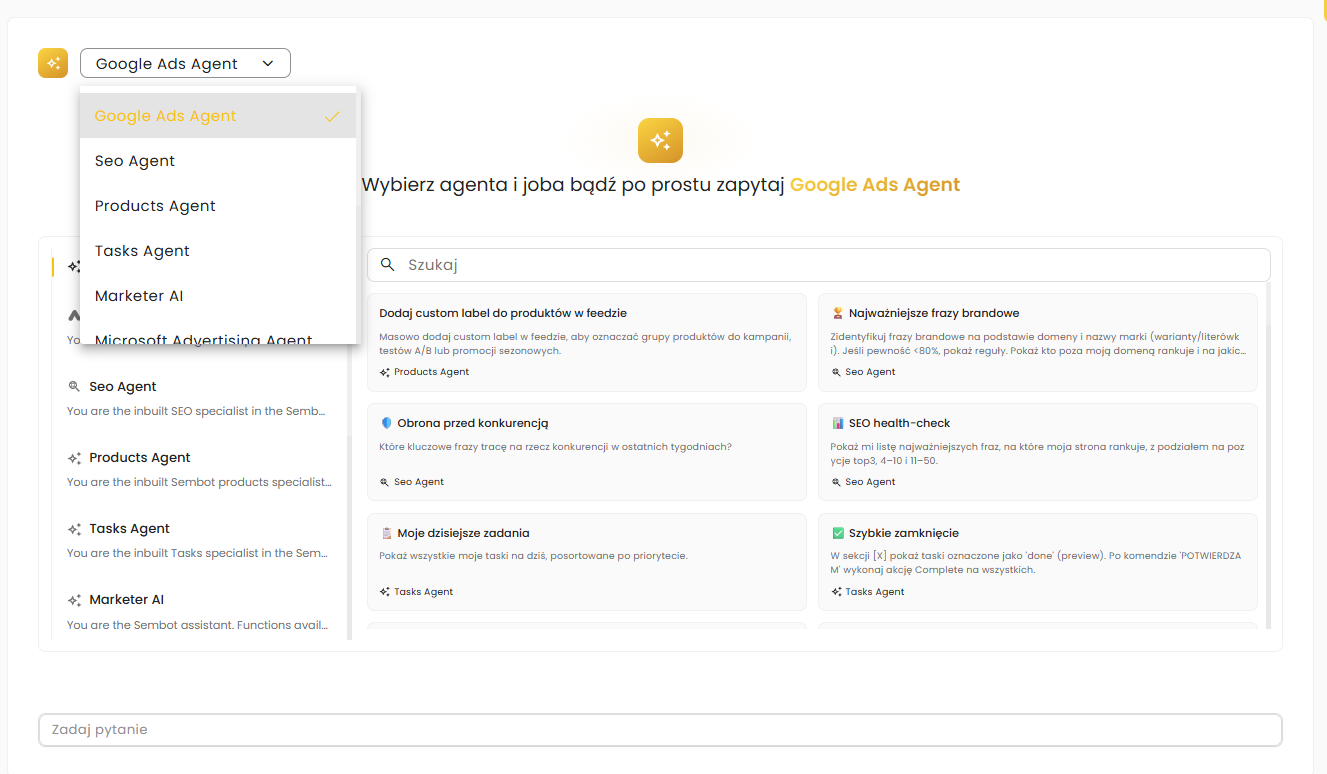Click the medal icon on Najważniejsze frazy brandowe
1327x774 pixels.
tap(838, 313)
